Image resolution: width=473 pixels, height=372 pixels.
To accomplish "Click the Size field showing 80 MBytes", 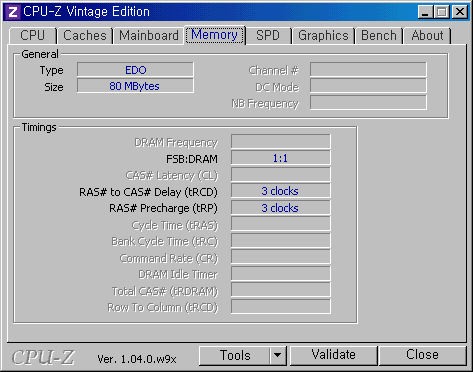I will click(x=135, y=86).
